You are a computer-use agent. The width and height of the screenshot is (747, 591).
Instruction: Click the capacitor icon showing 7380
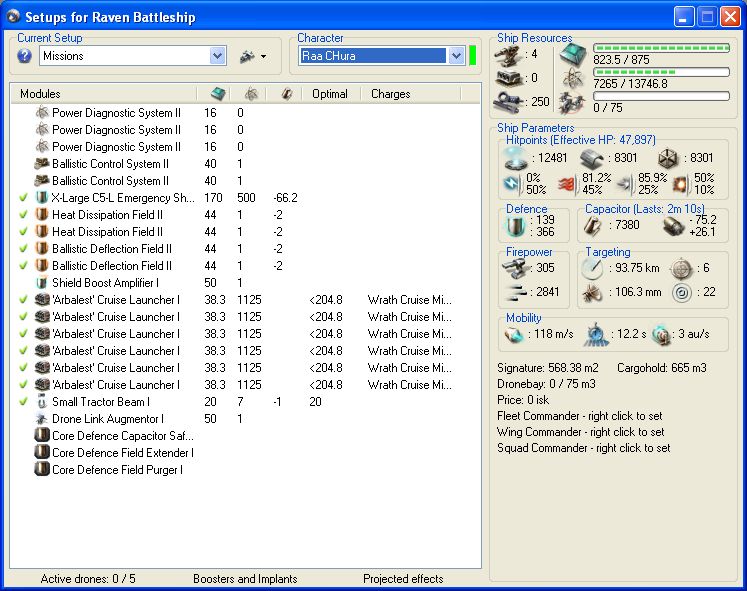coord(594,226)
